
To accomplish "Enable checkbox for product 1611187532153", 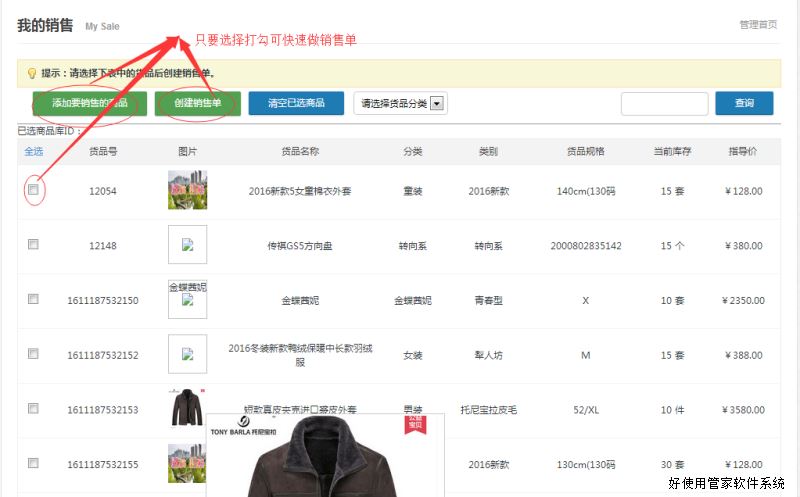I will point(33,408).
